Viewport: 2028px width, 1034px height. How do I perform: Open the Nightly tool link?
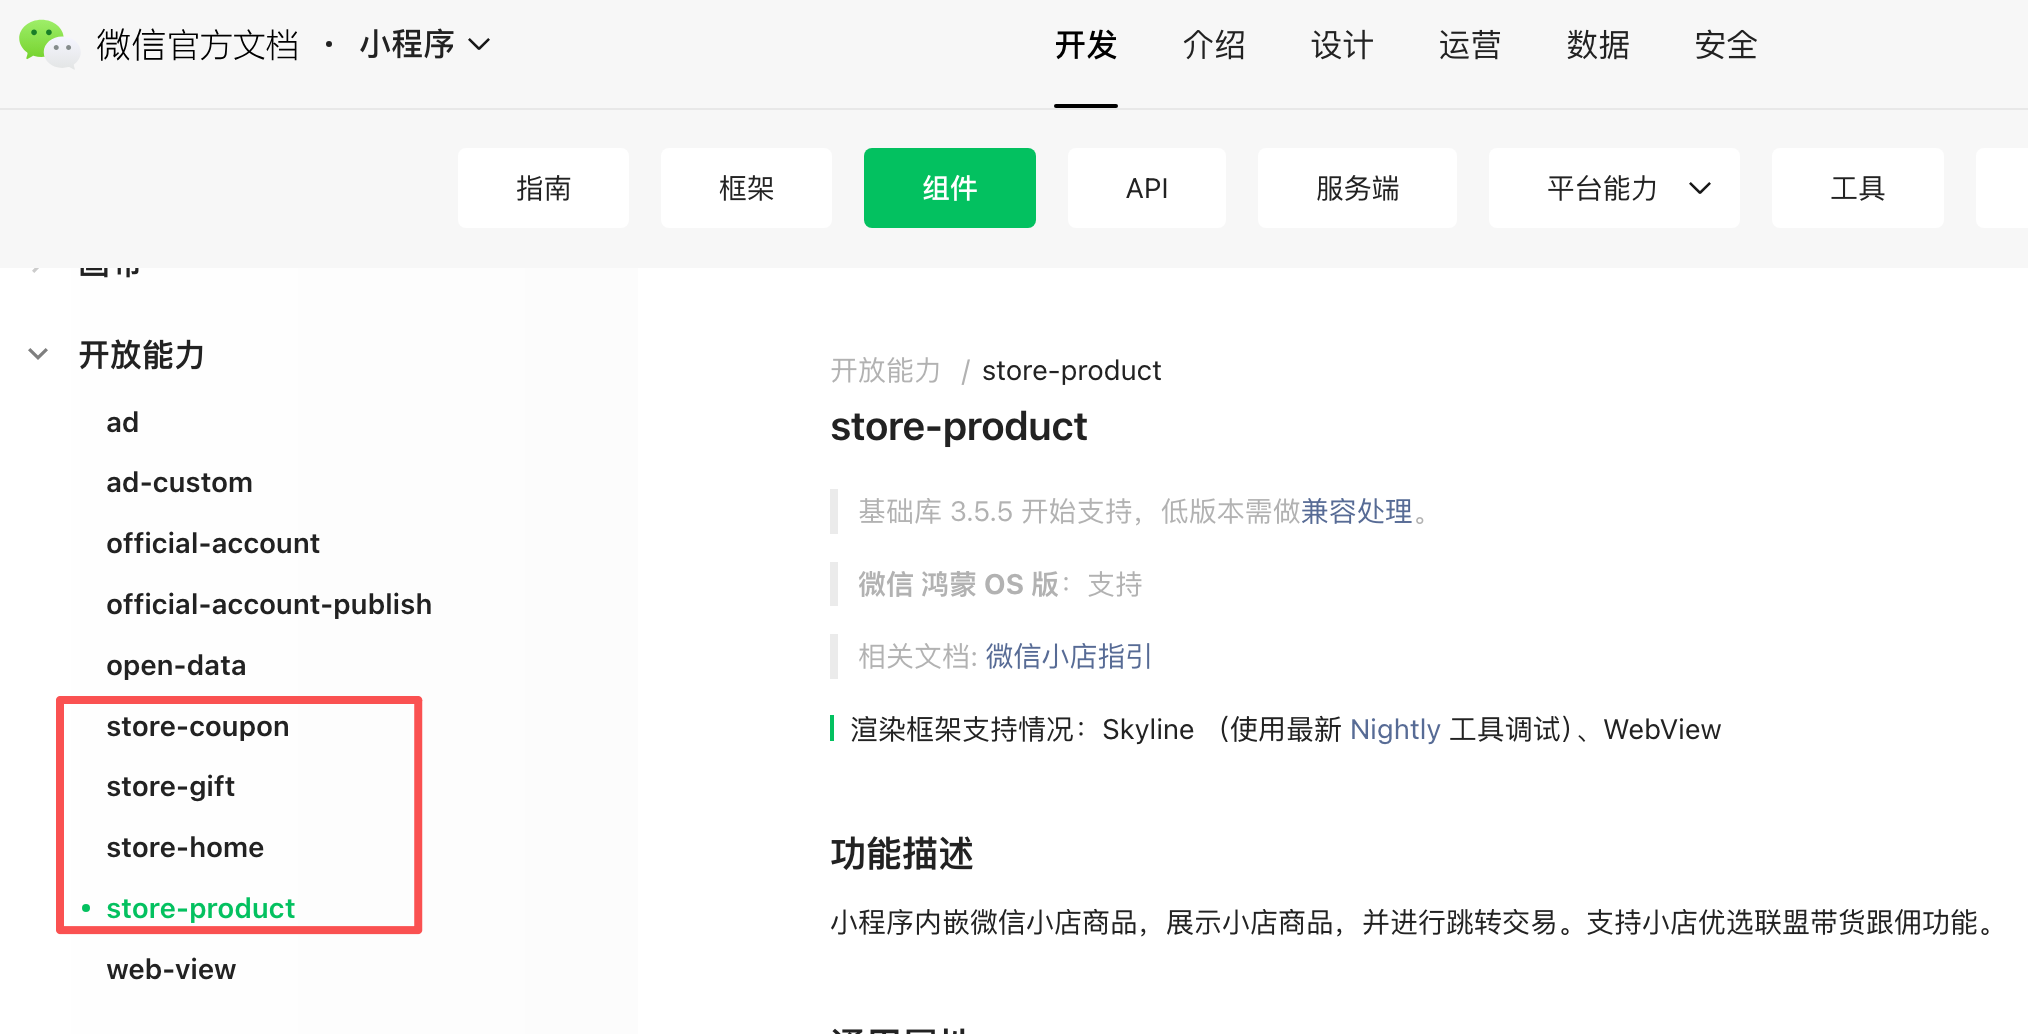pos(1395,730)
